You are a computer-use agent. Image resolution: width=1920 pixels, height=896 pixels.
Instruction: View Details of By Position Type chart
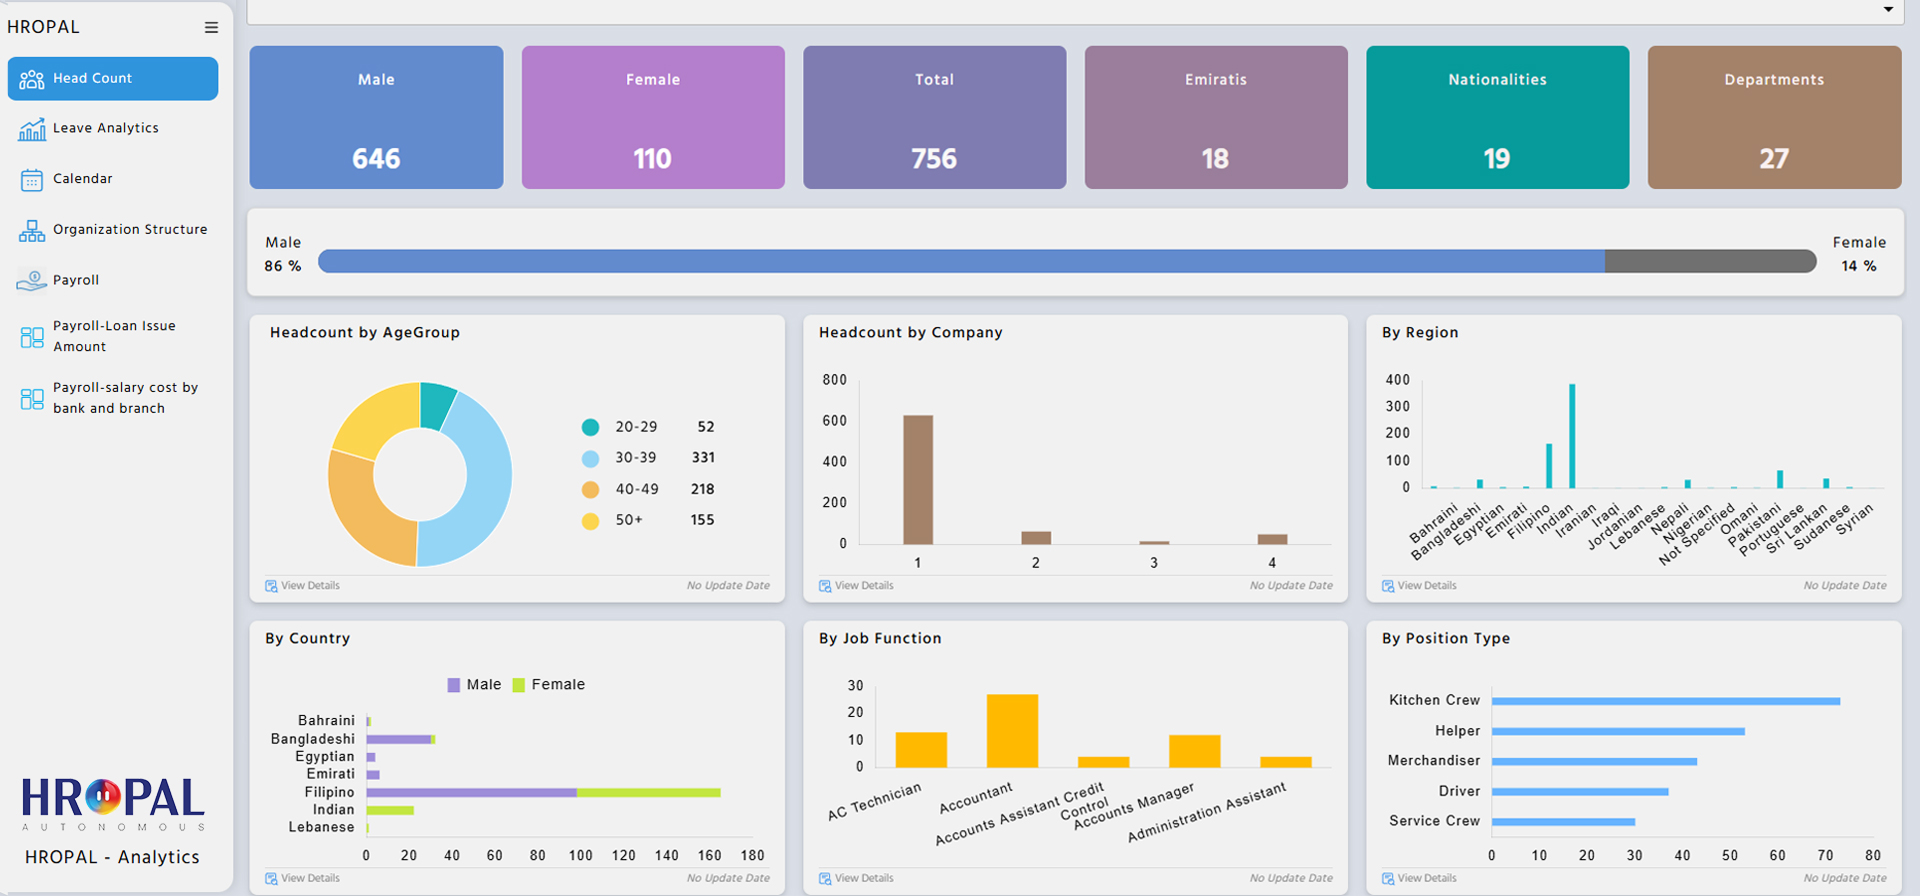pos(1427,878)
